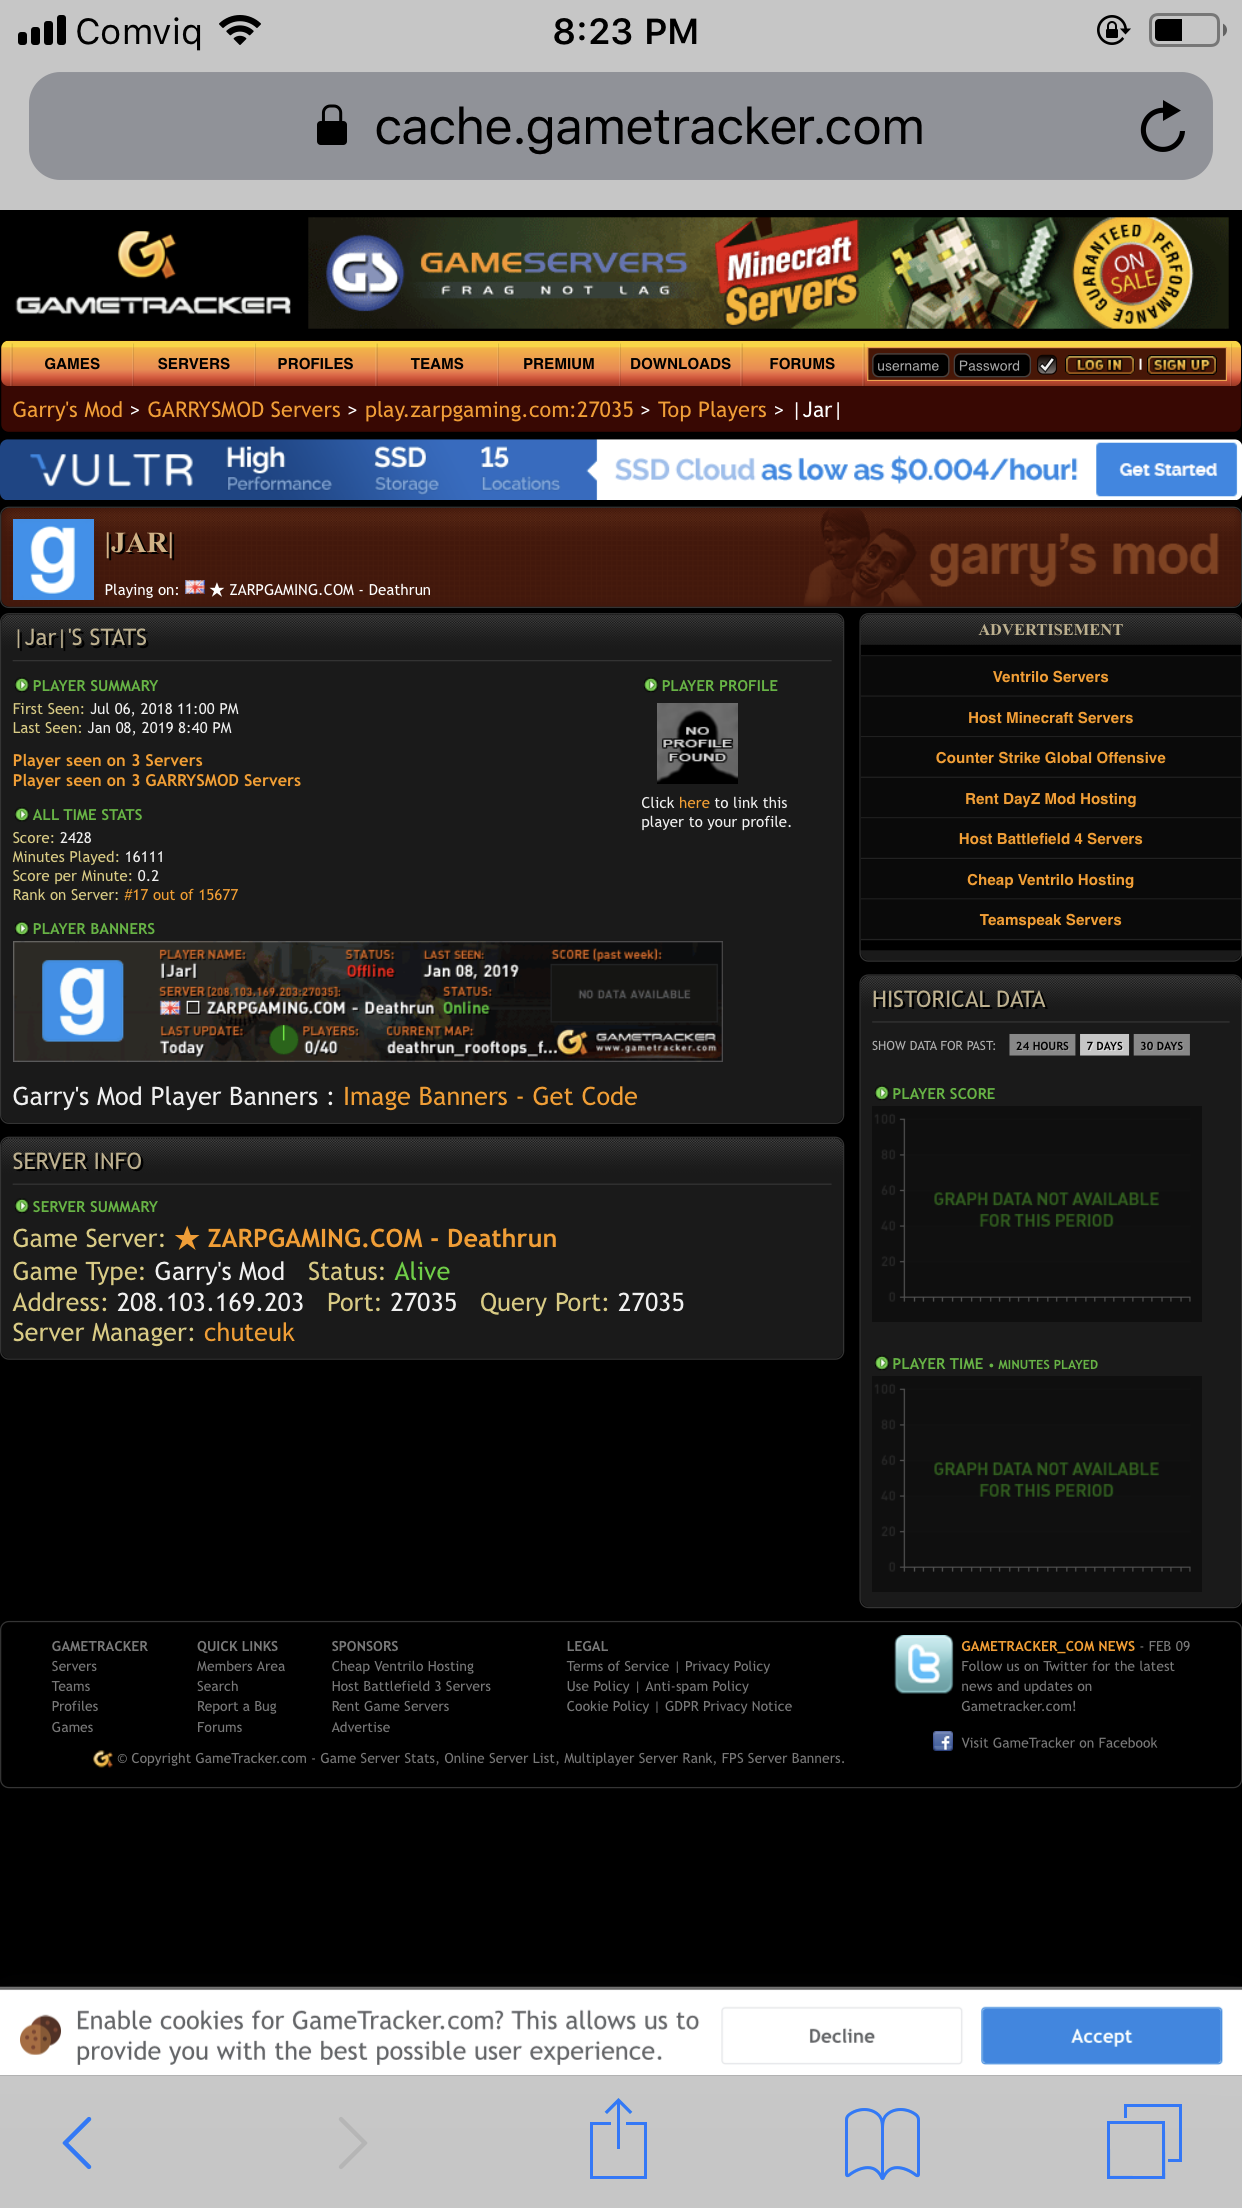
Task: Select 30 DAYS historical data tab
Action: (1161, 1045)
